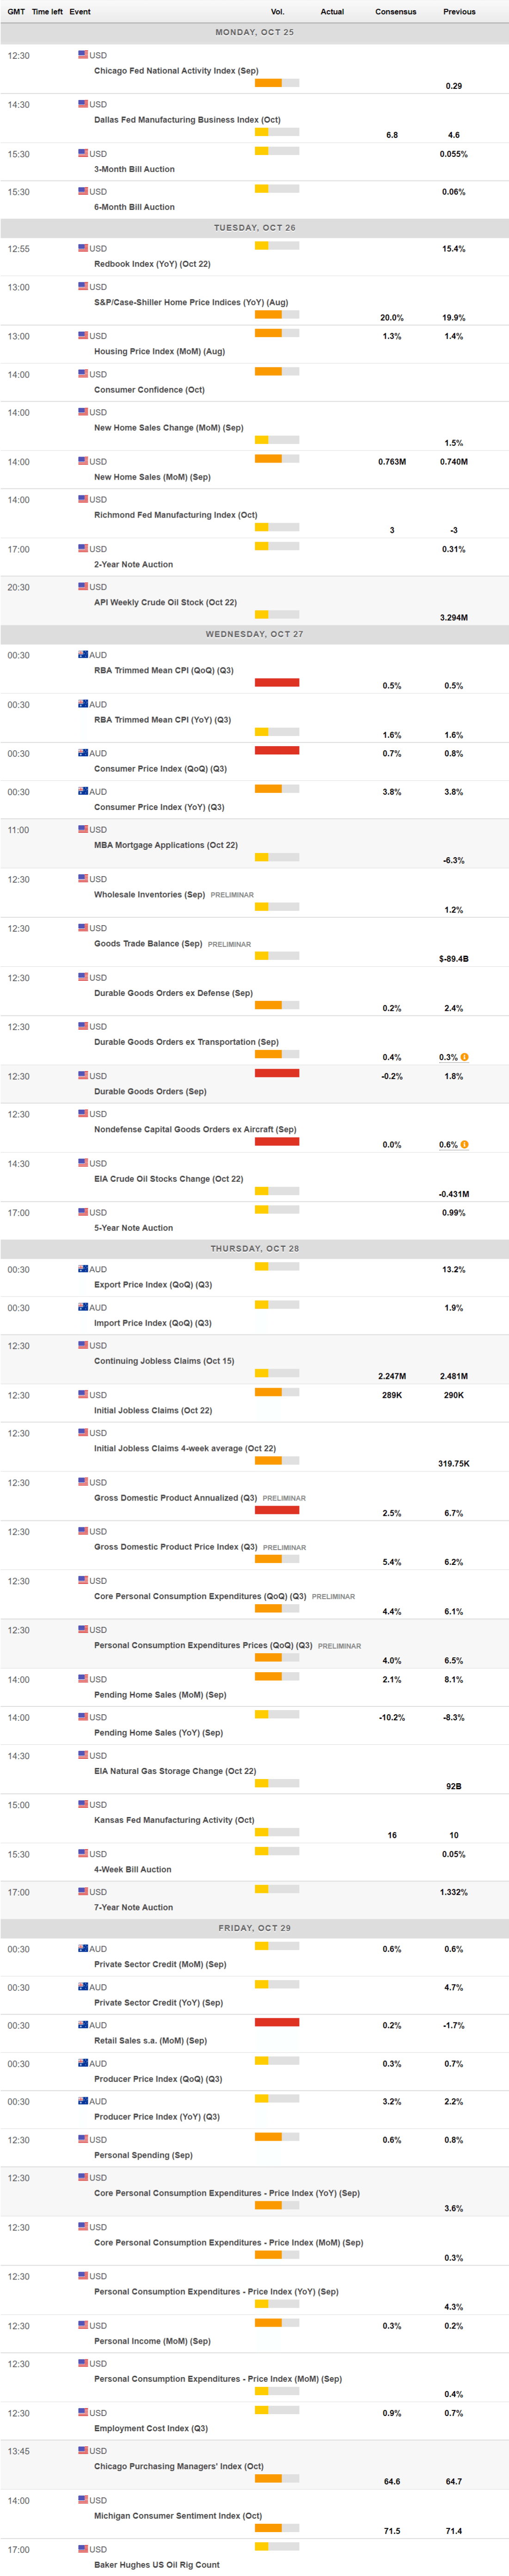Open Michigan Consumer Sentiment Index (Oct) event
509x2576 pixels.
point(178,2515)
